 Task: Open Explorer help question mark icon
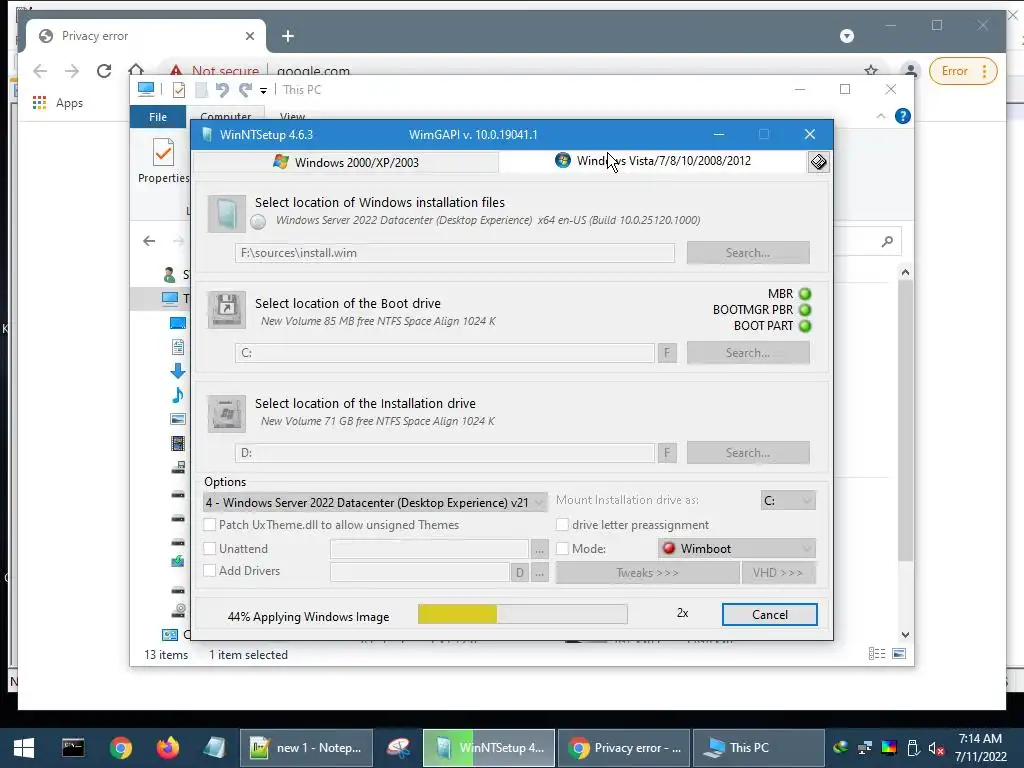[903, 116]
